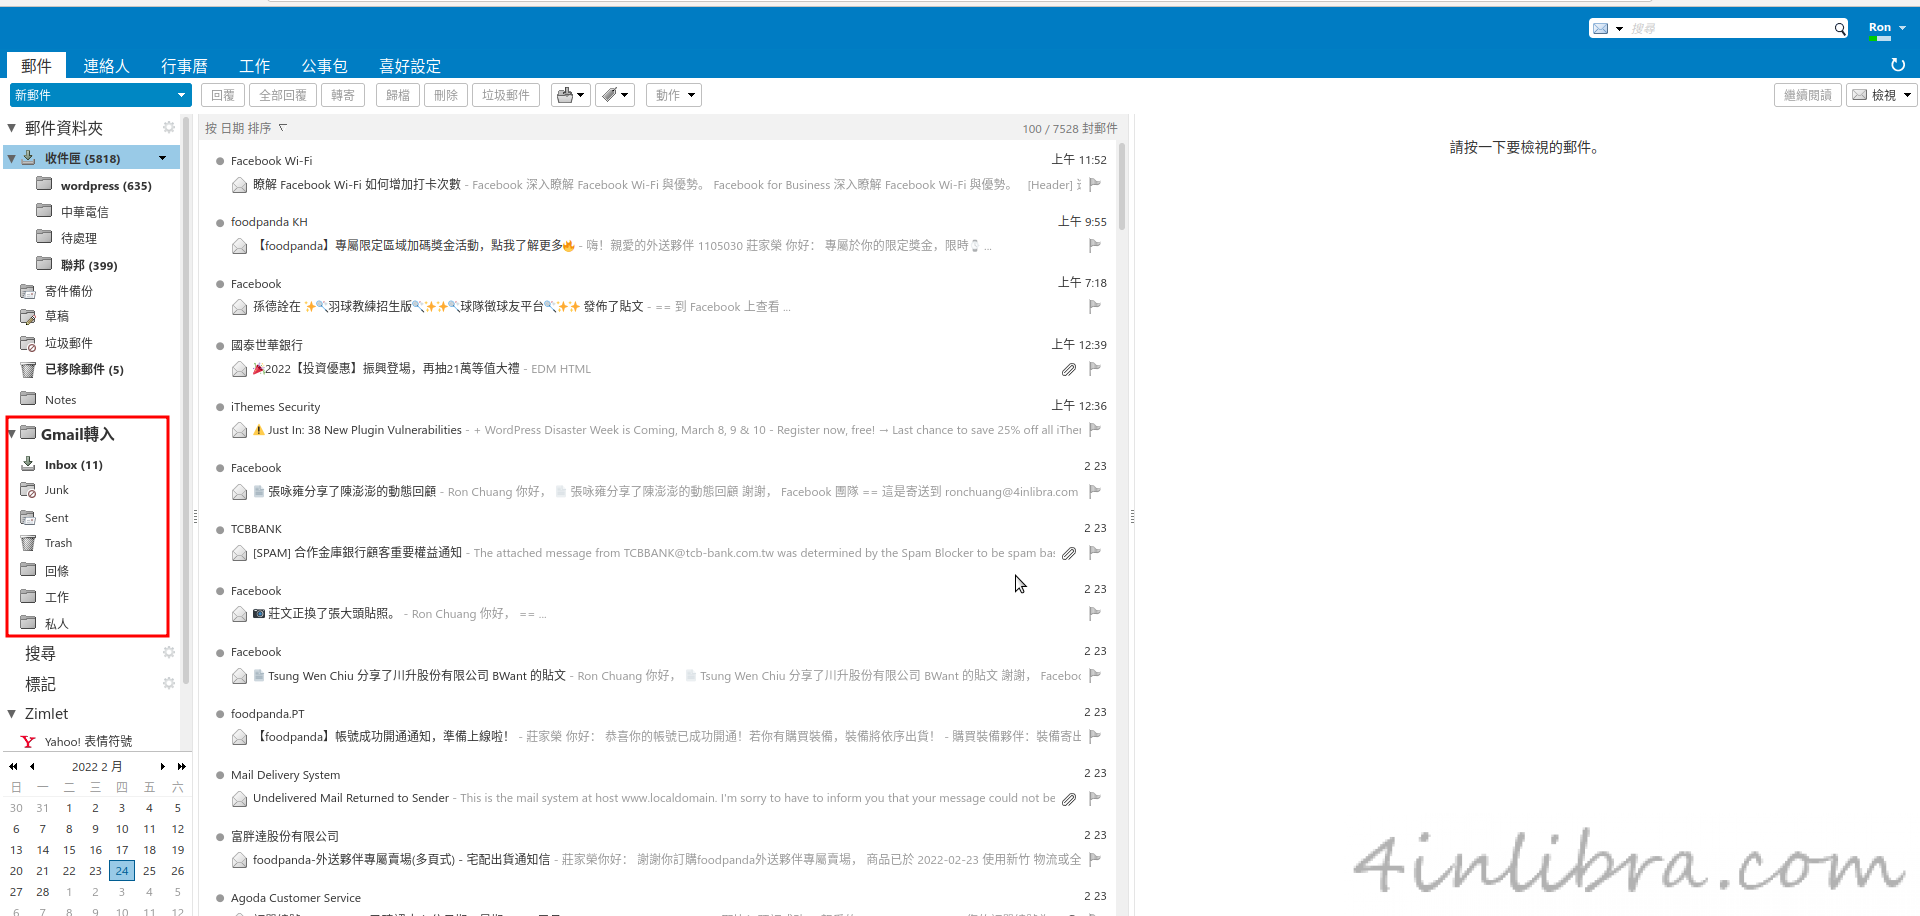Sort messages via 按 日期 排序 header
Image resolution: width=1920 pixels, height=916 pixels.
point(246,128)
